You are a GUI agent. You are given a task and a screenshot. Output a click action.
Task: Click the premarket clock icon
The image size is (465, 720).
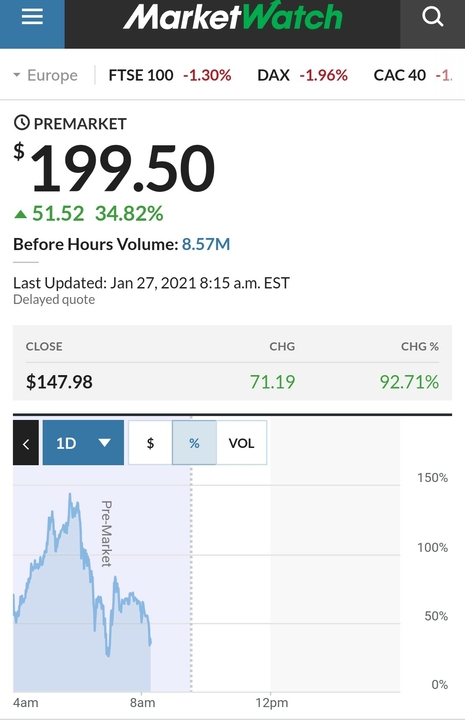tap(22, 123)
